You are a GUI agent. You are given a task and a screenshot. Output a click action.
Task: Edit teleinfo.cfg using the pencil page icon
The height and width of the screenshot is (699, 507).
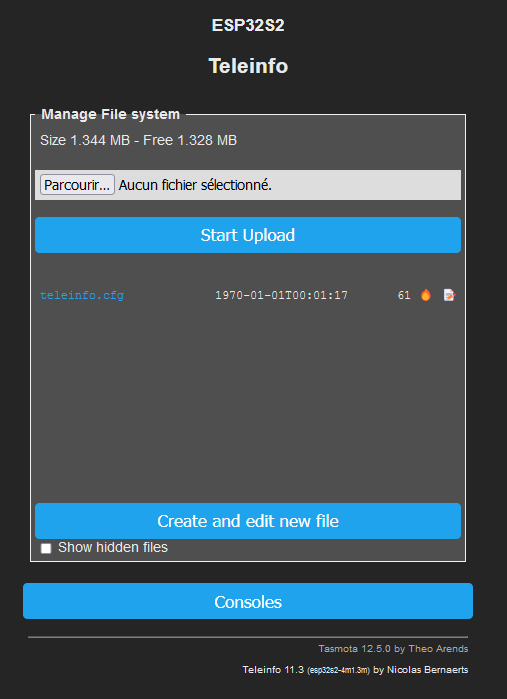(449, 295)
